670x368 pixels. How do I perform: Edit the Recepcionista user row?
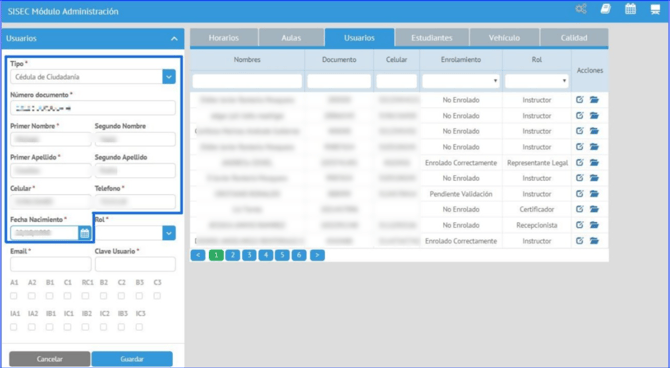click(x=579, y=225)
